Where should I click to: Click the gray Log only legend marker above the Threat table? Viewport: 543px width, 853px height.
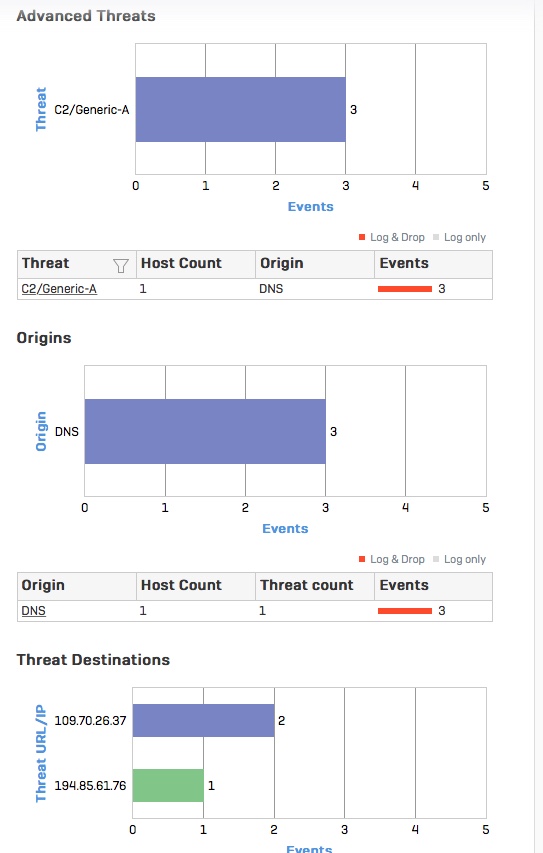[x=436, y=237]
